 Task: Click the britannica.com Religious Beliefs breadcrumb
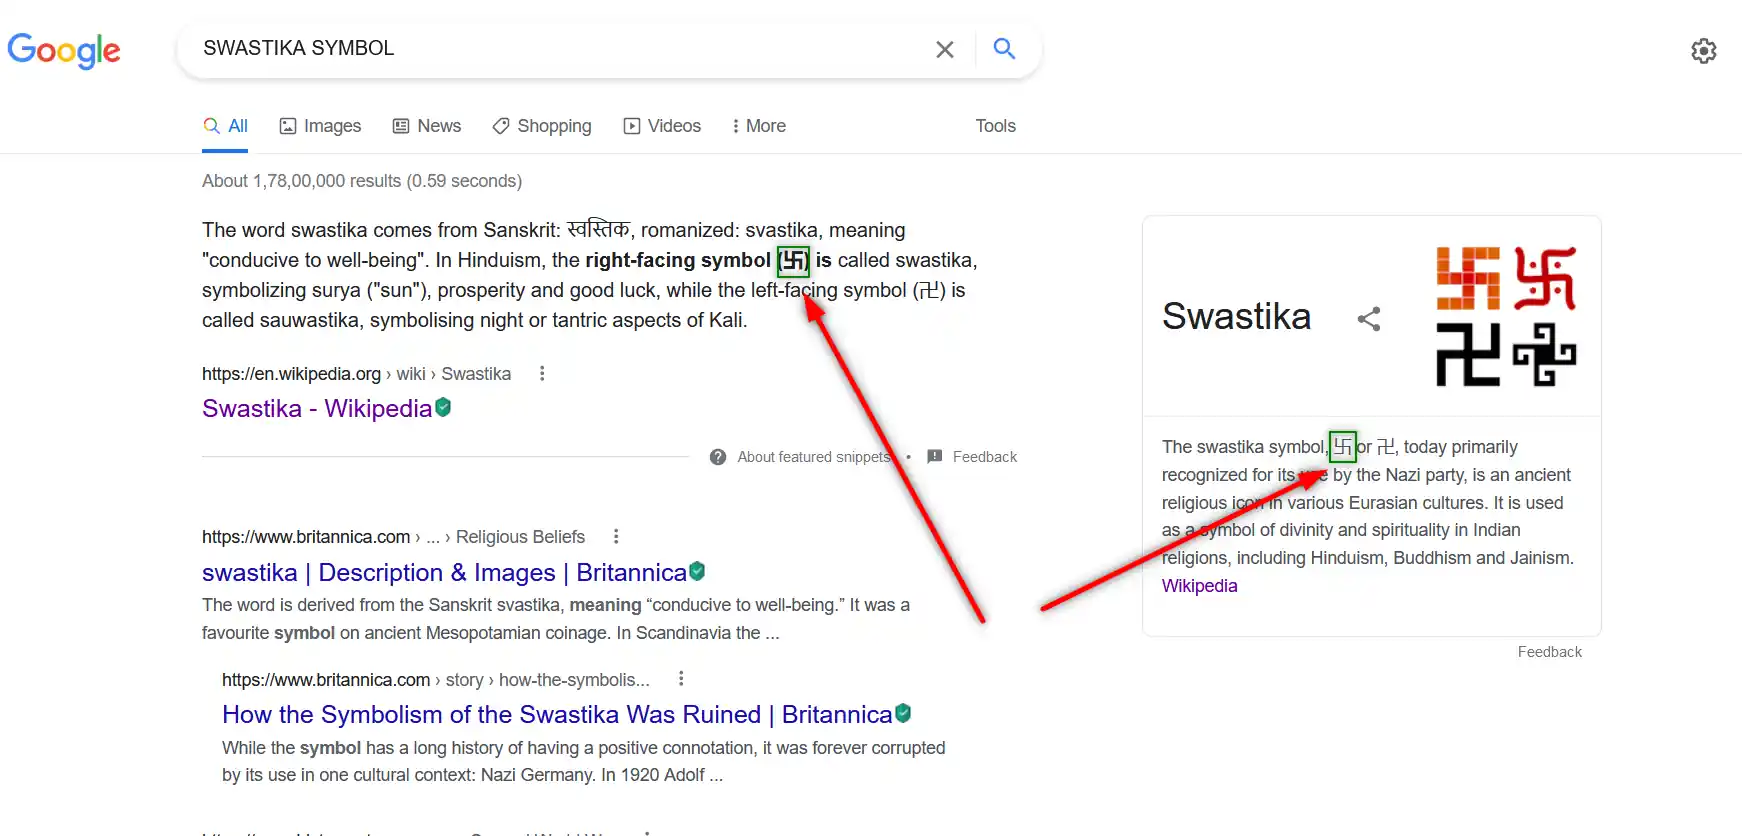coord(393,537)
